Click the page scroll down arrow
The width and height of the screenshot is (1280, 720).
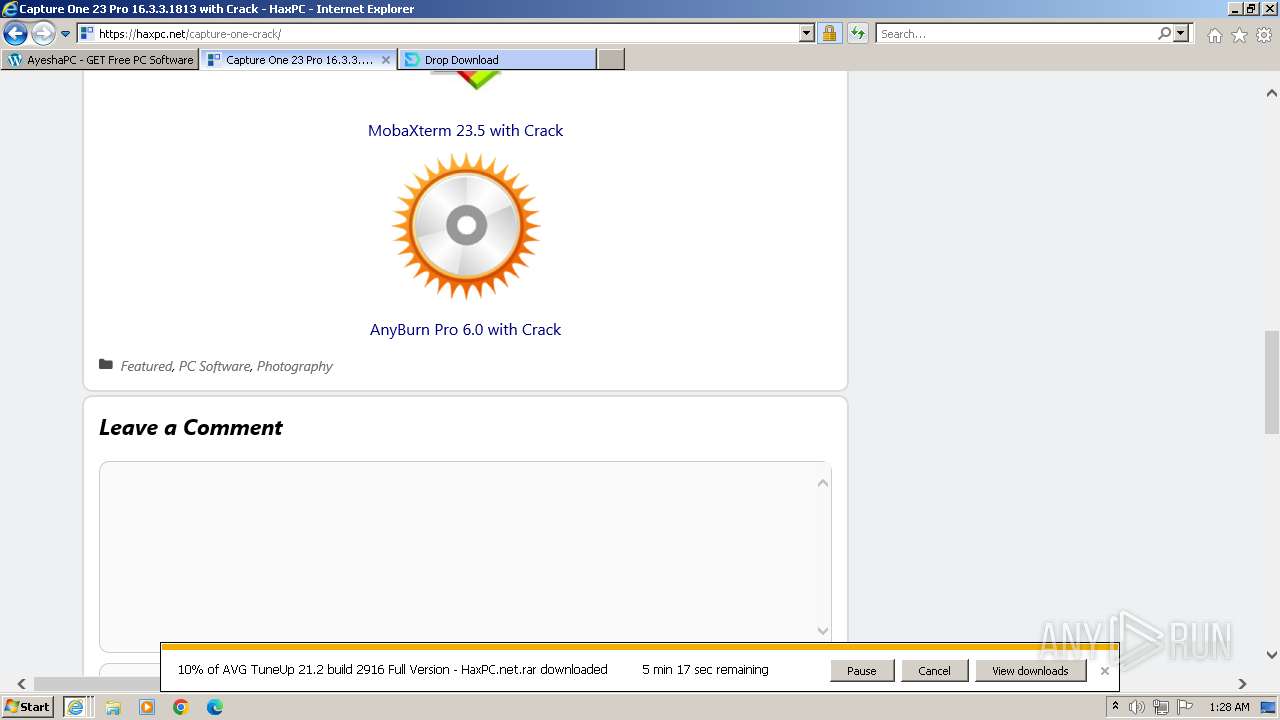(x=1272, y=656)
